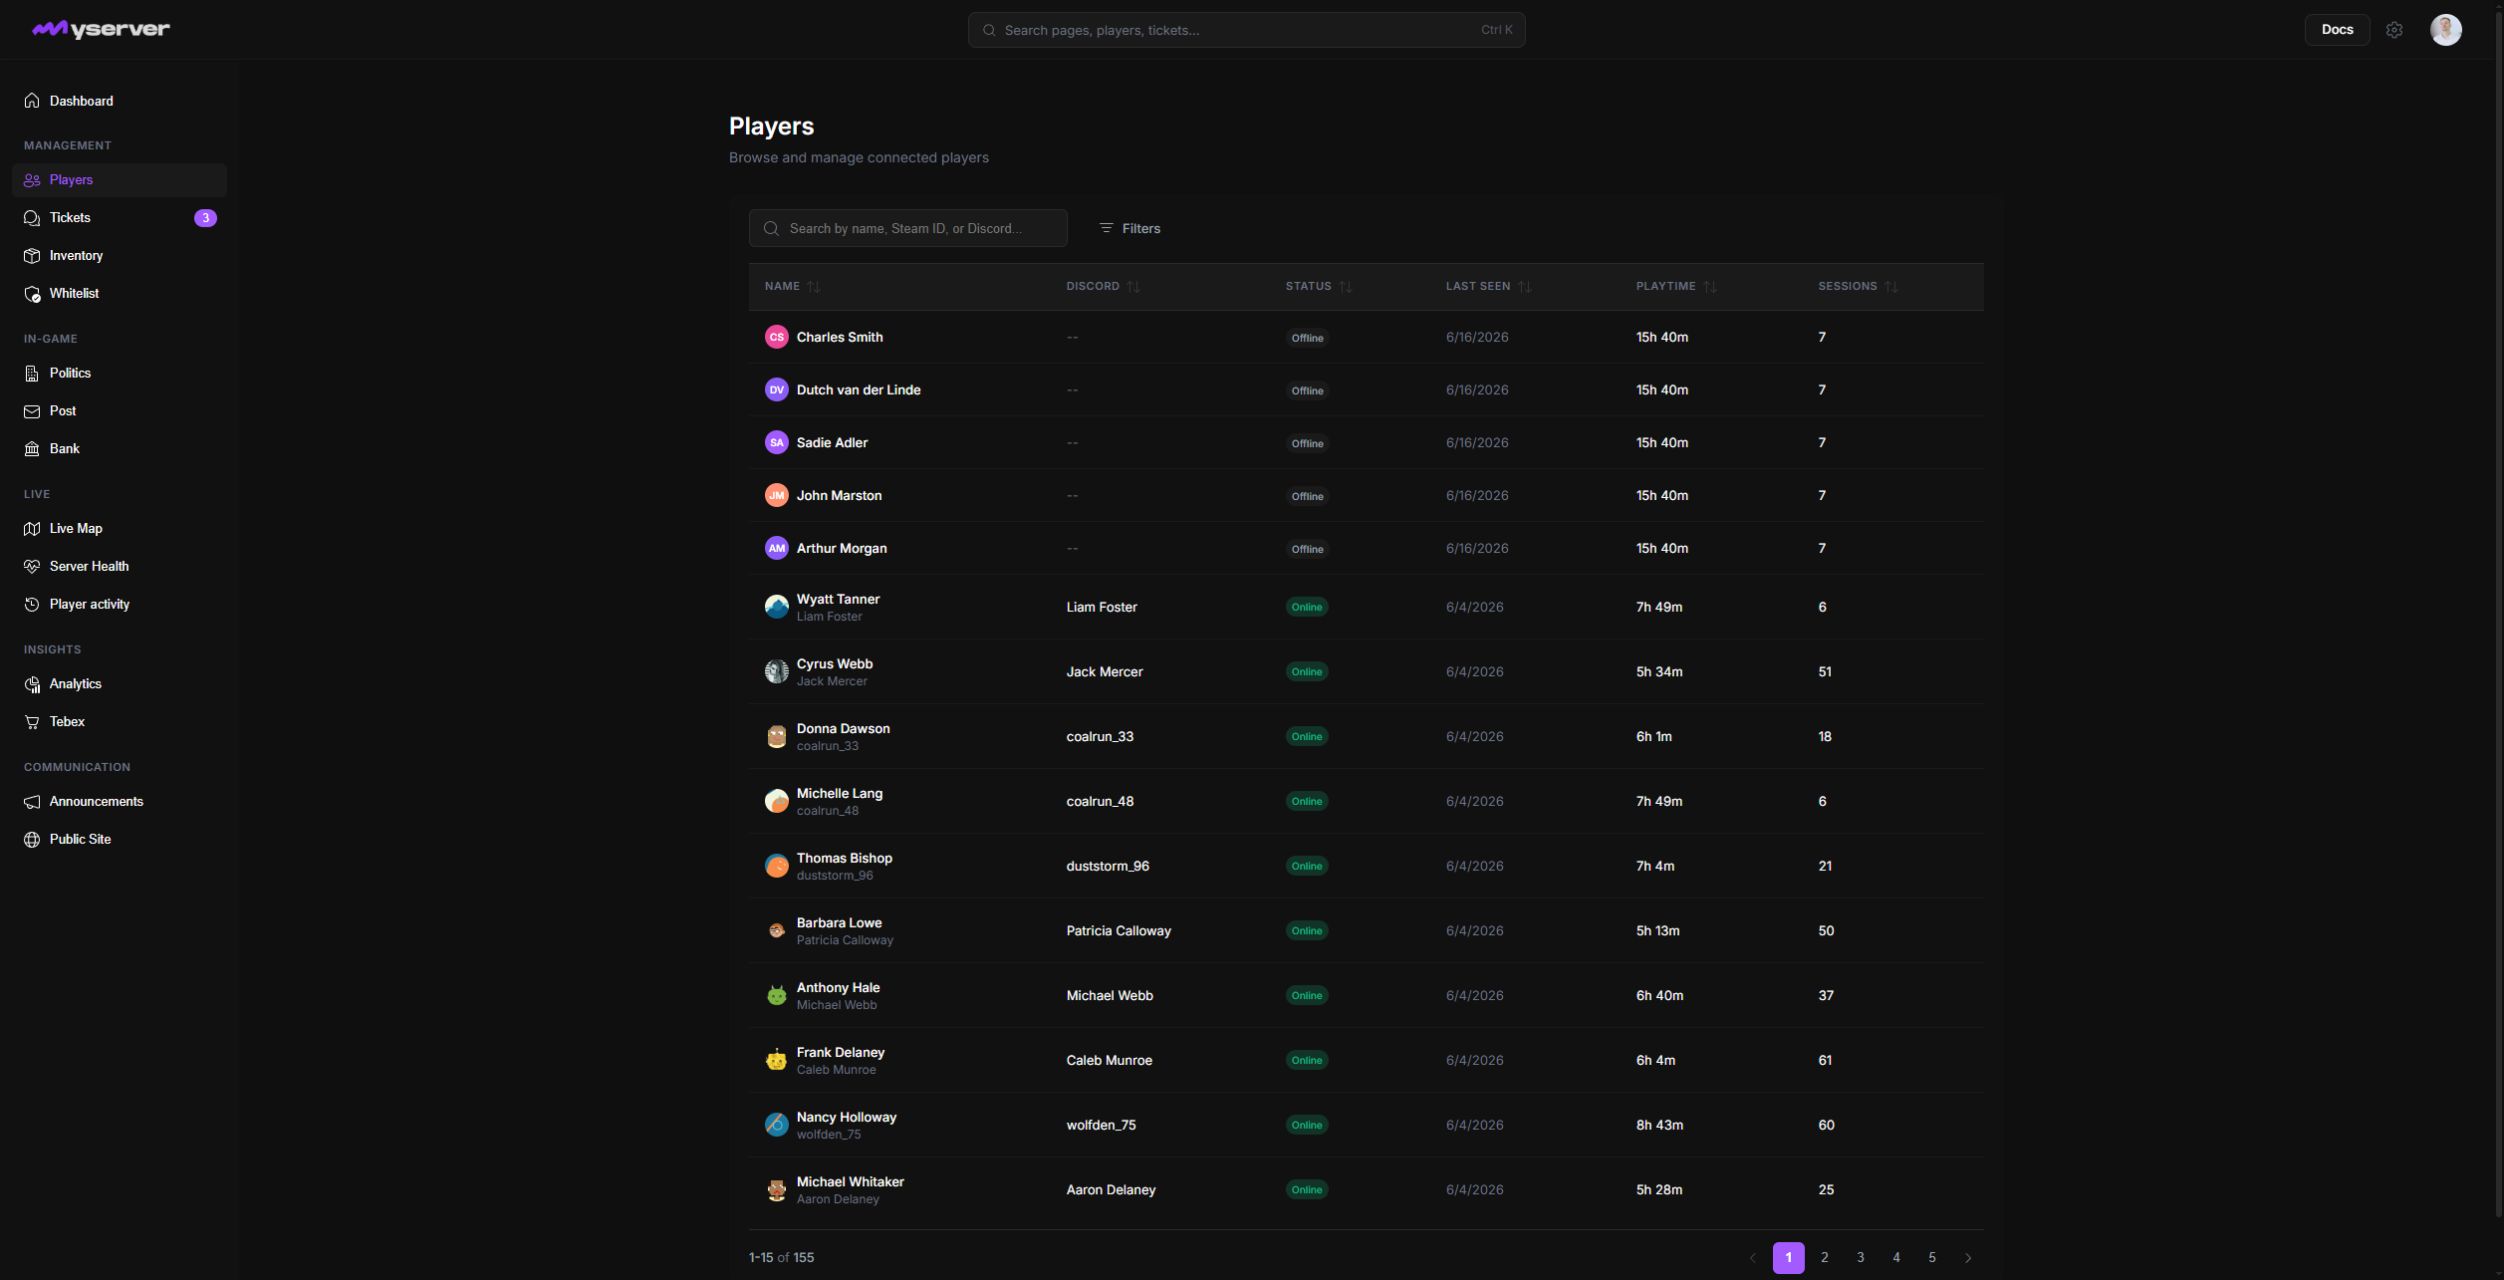Screen dimensions: 2504x1280
Task: Open the Whitelist menu item
Action: point(119,294)
